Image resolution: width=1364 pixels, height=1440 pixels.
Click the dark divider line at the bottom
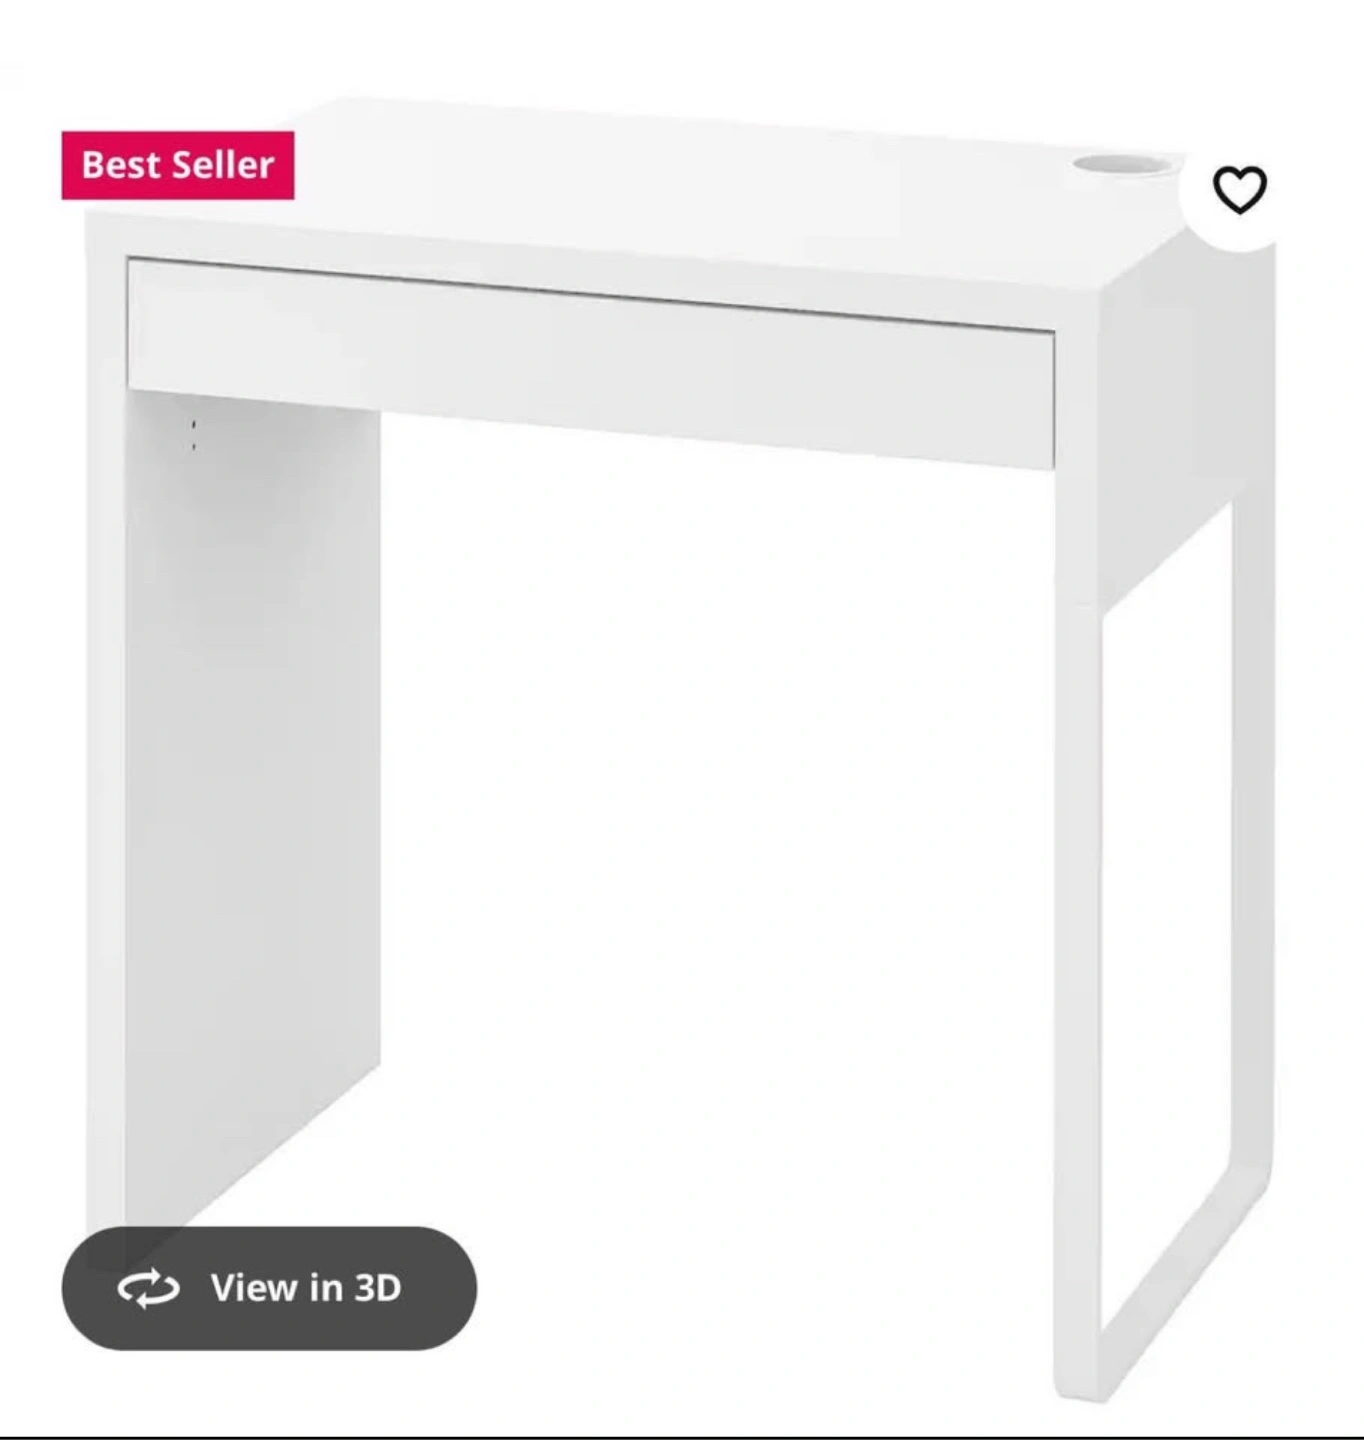coord(682,1434)
